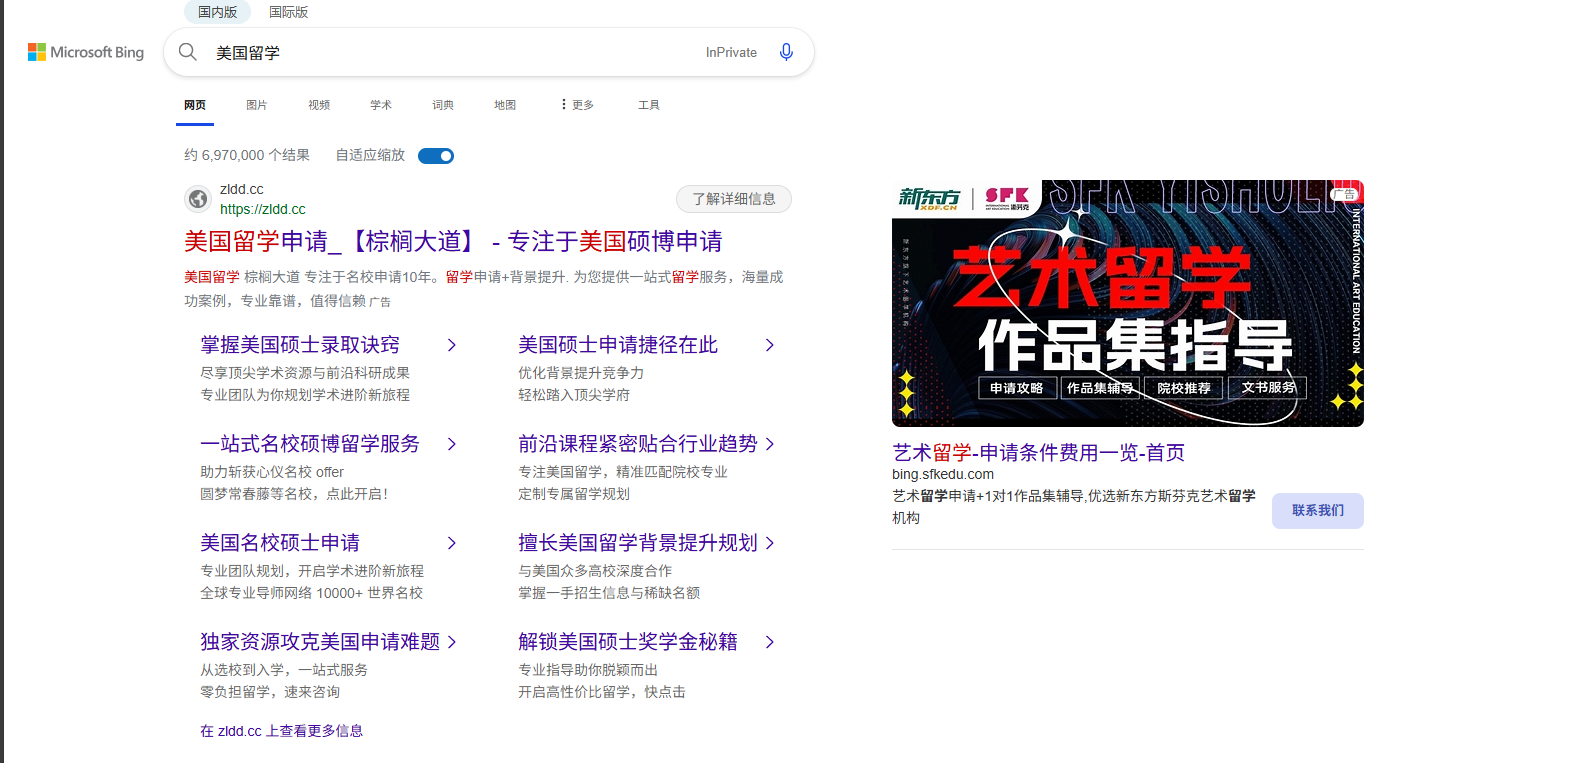
Task: Open link 美国硕士申请捷径在此
Action: (x=618, y=345)
